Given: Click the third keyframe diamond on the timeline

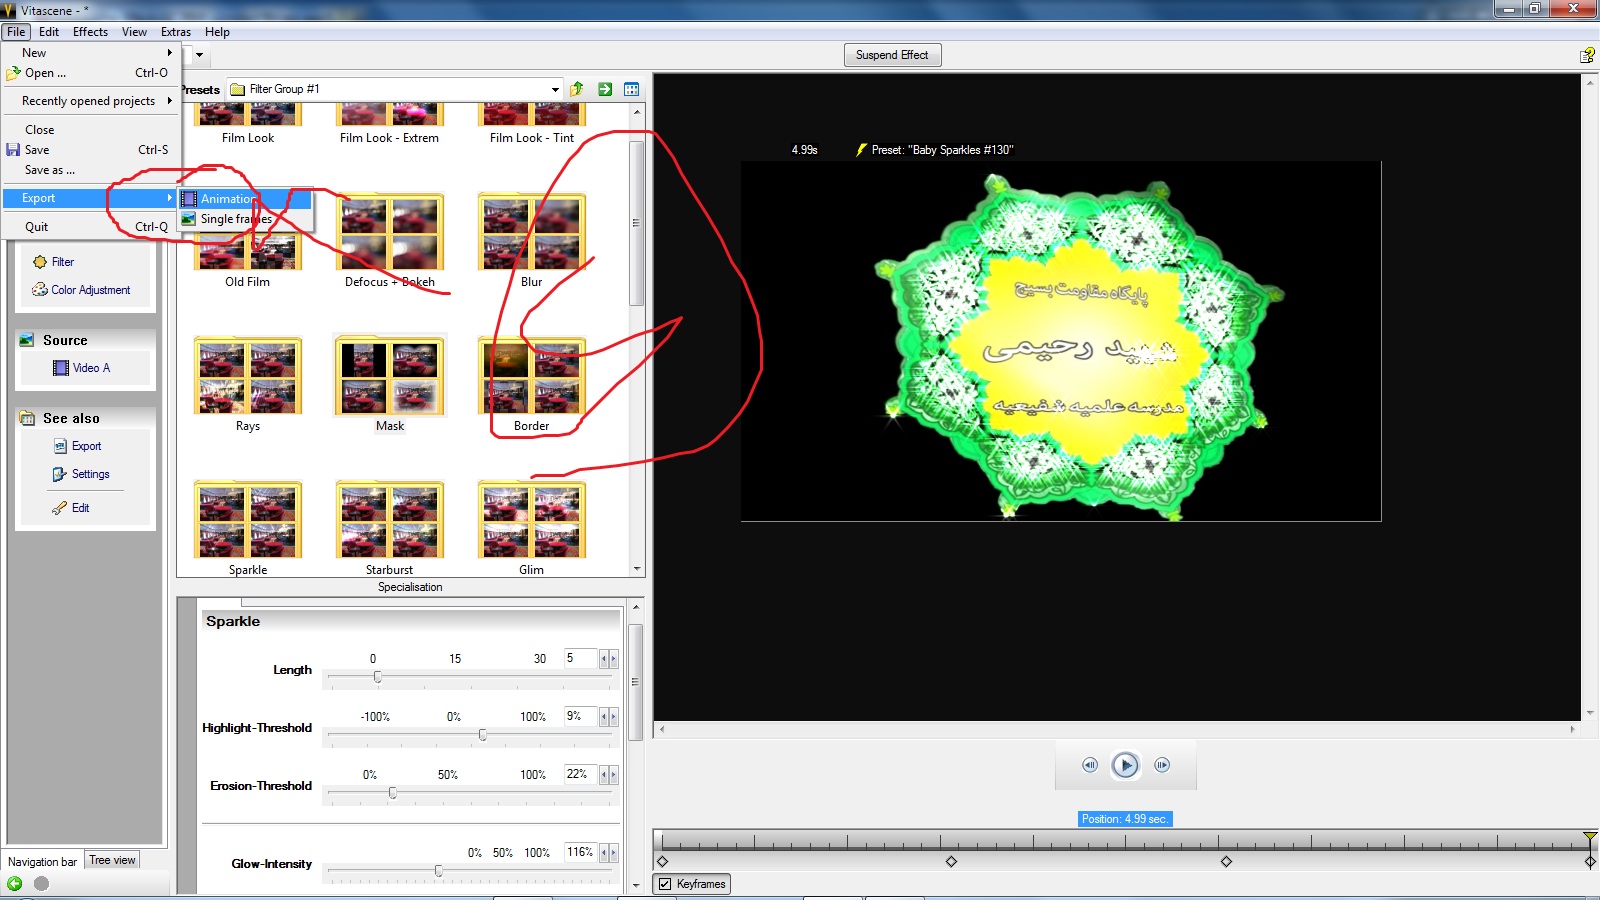Looking at the screenshot, I should [1226, 861].
